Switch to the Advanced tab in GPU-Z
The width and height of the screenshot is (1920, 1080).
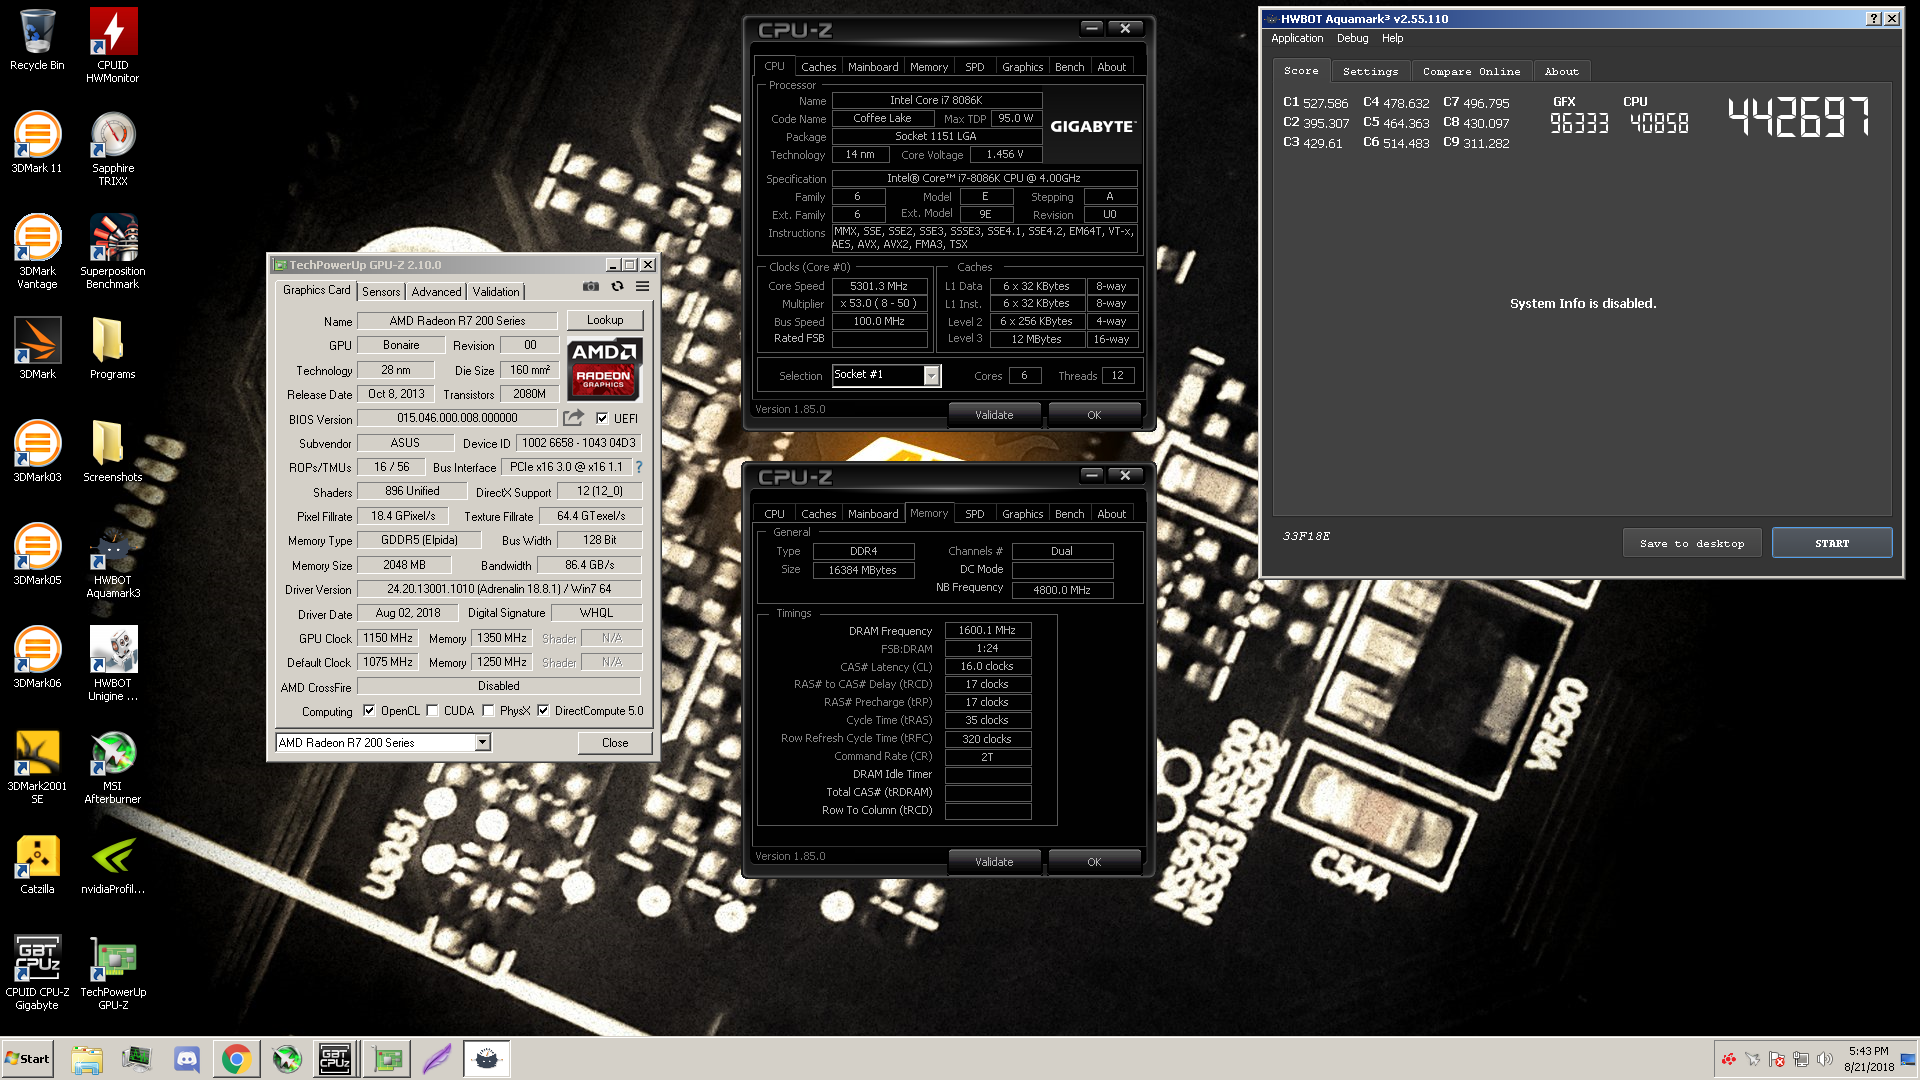point(436,291)
